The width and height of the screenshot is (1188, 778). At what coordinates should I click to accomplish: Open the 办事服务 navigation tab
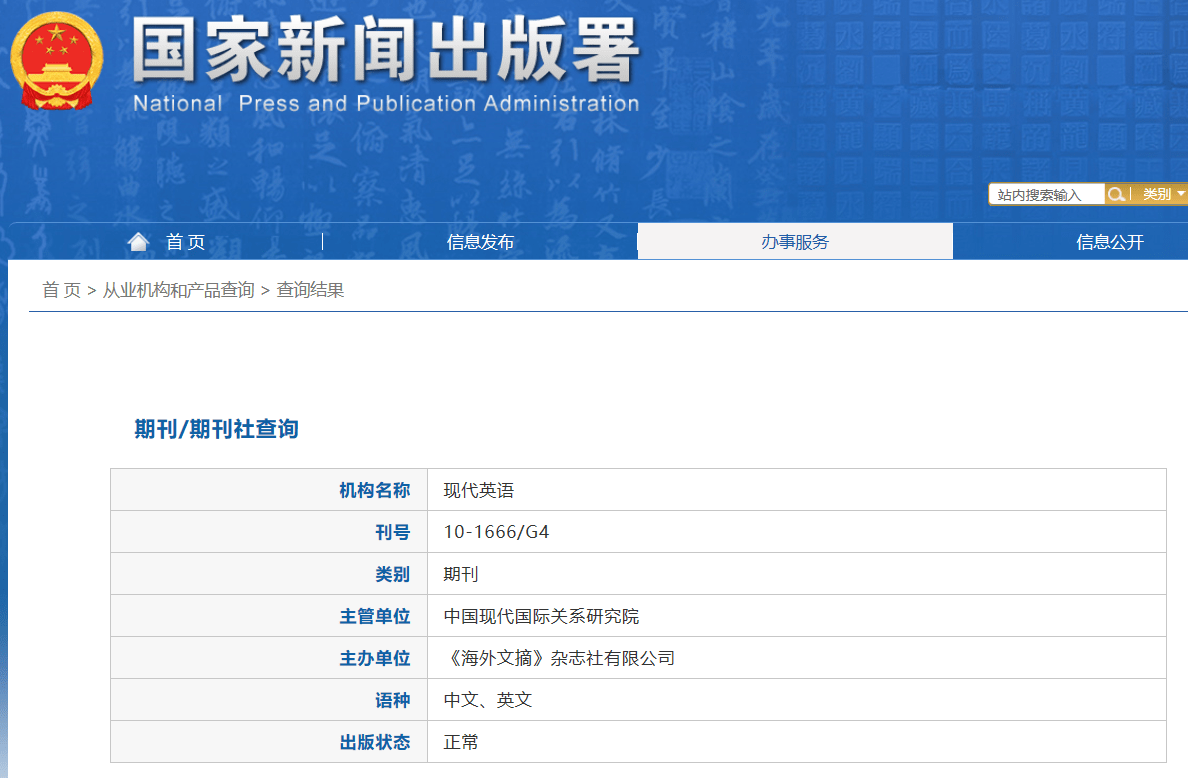point(795,242)
